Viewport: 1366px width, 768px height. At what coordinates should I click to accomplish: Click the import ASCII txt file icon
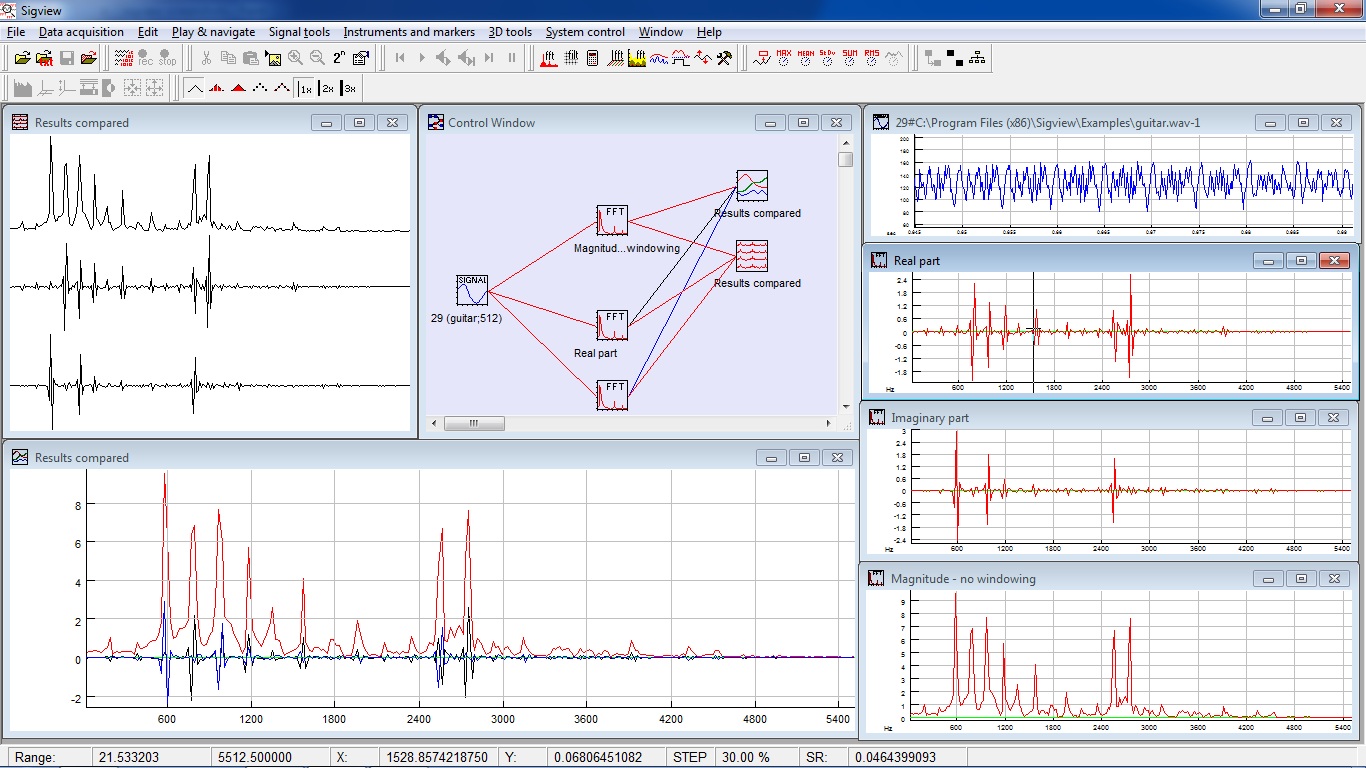pyautogui.click(x=44, y=58)
